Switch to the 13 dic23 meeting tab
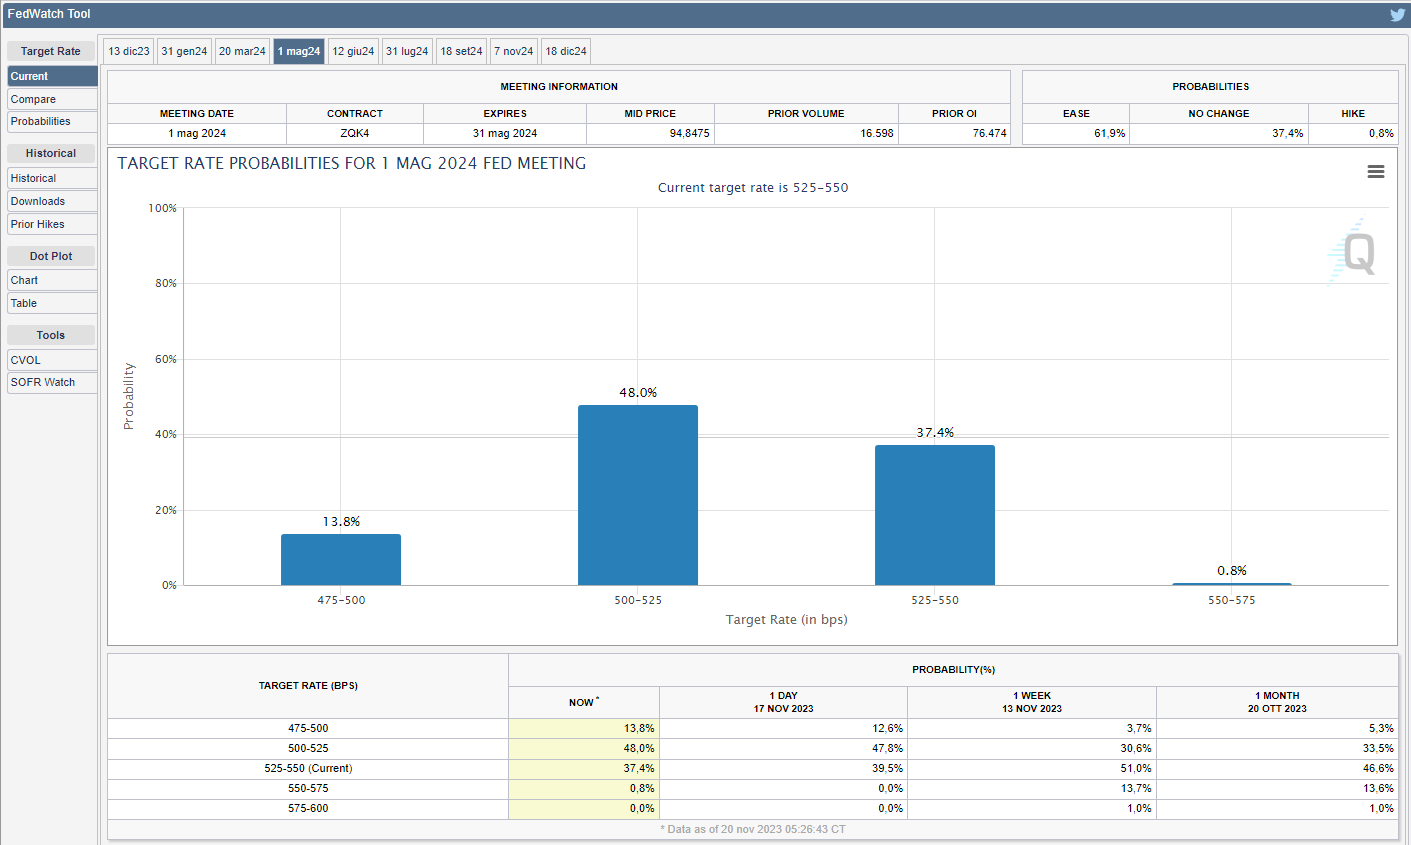Viewport: 1411px width, 845px height. pos(129,51)
